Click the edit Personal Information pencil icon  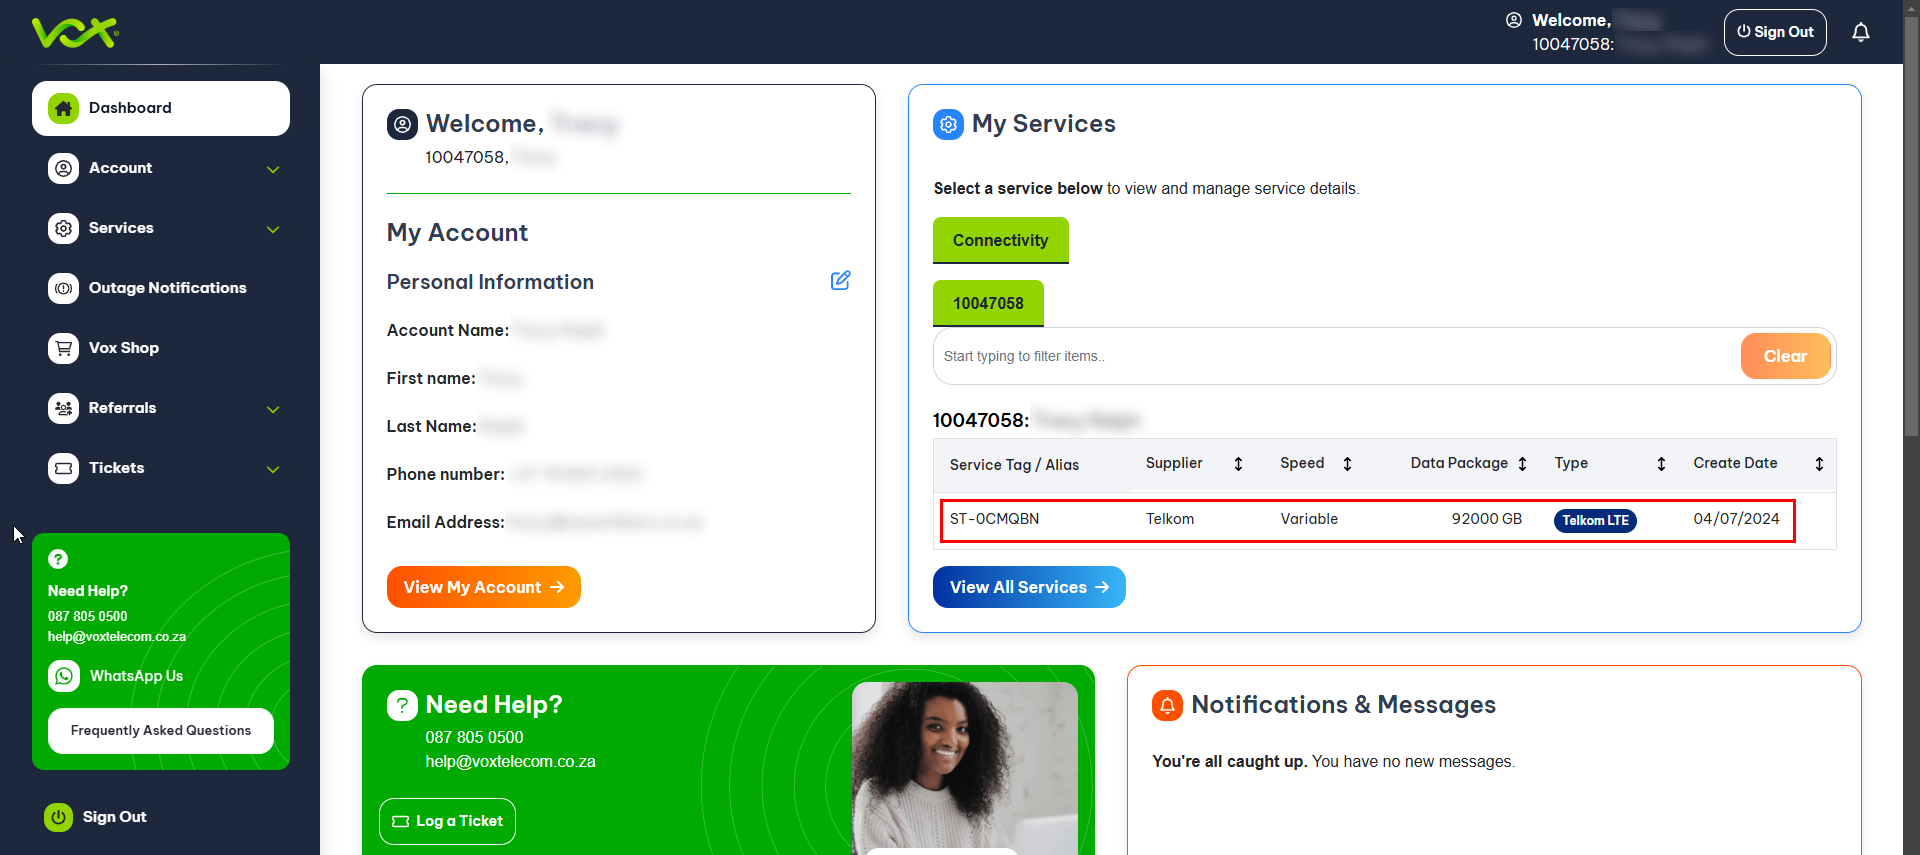[840, 281]
